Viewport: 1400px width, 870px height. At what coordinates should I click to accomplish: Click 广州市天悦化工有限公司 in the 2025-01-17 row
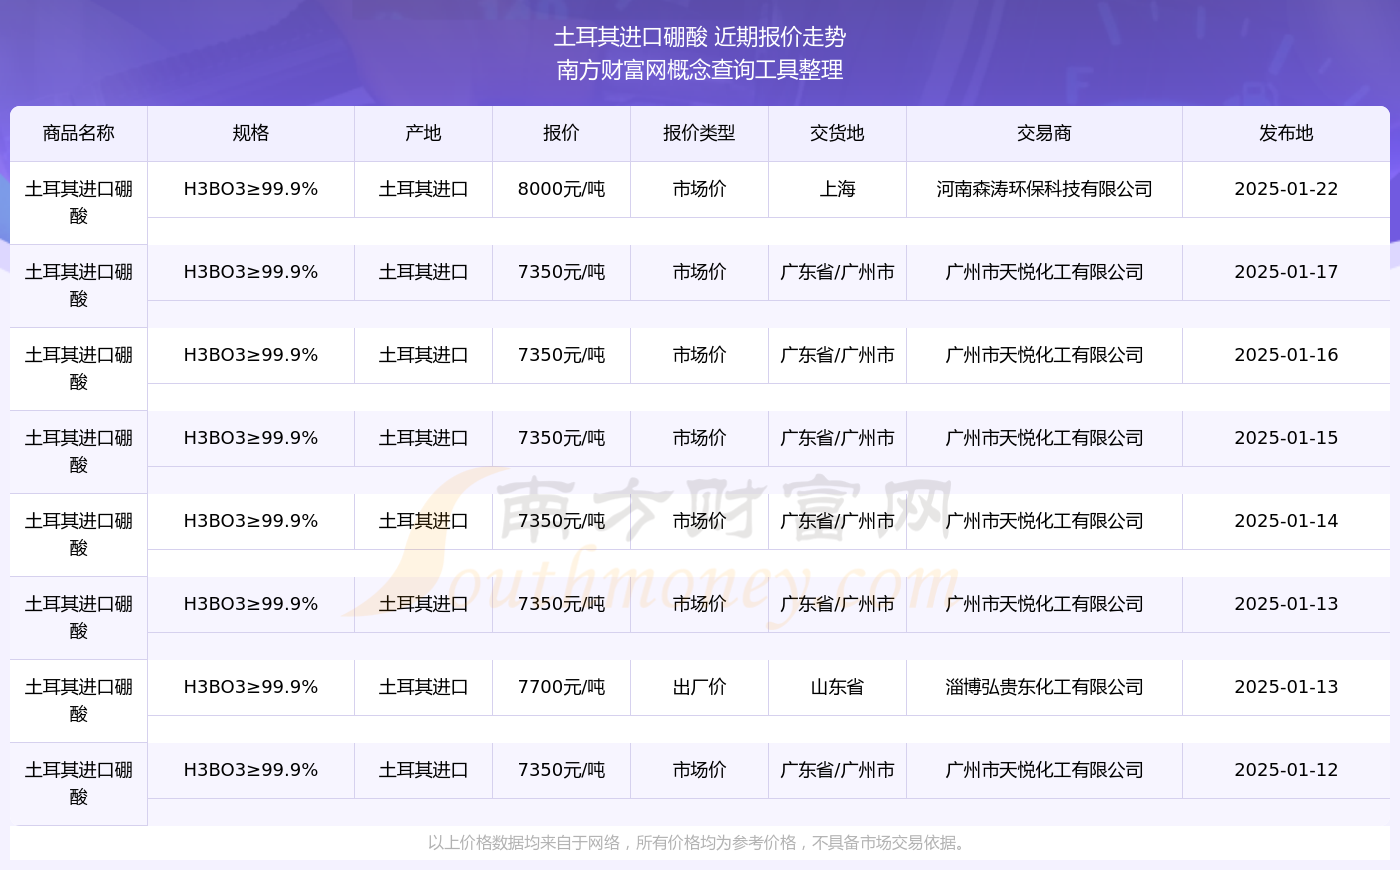[1044, 272]
